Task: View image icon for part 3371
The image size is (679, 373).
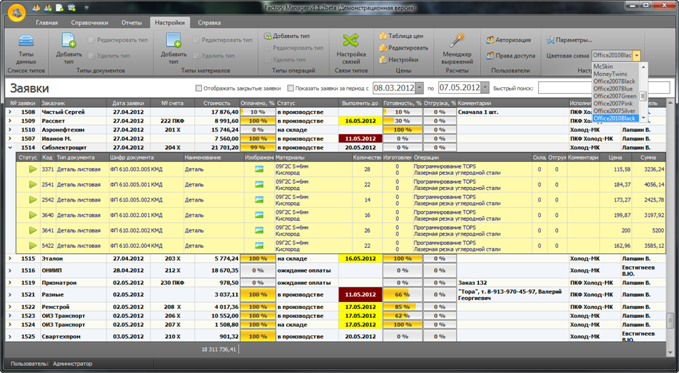Action: pyautogui.click(x=259, y=169)
